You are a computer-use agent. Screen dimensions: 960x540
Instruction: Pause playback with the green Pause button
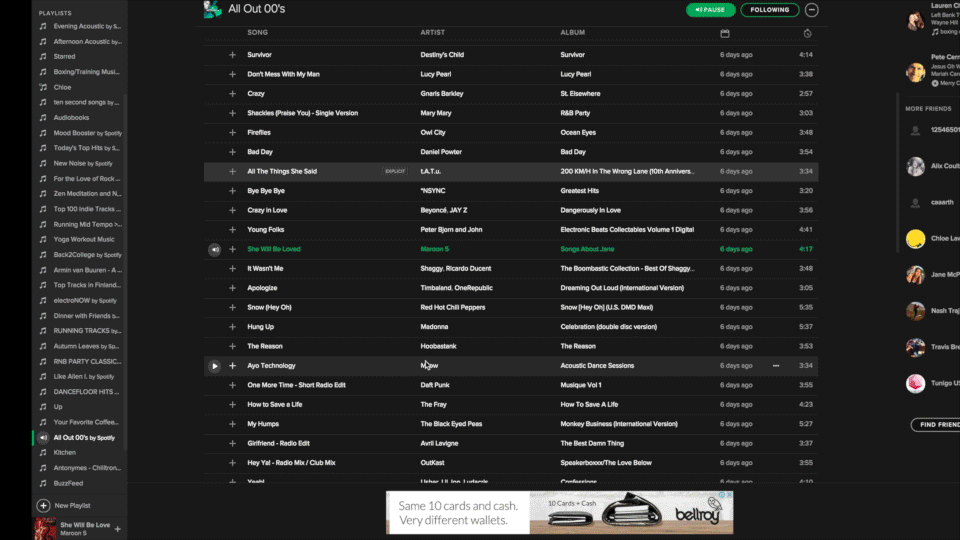[710, 10]
